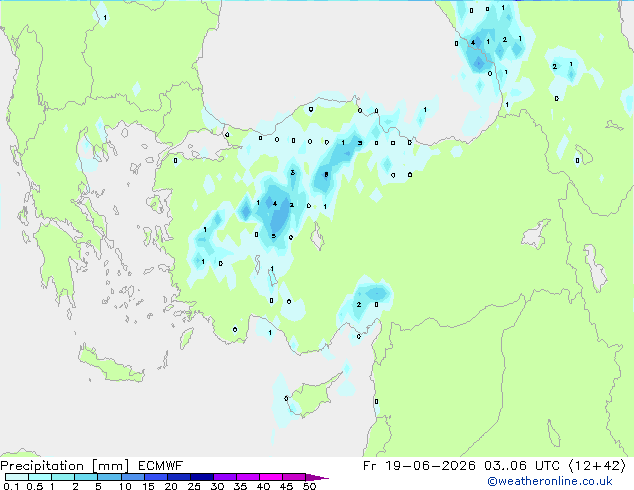Select the 45–50 mm legend swatch

[294, 477]
